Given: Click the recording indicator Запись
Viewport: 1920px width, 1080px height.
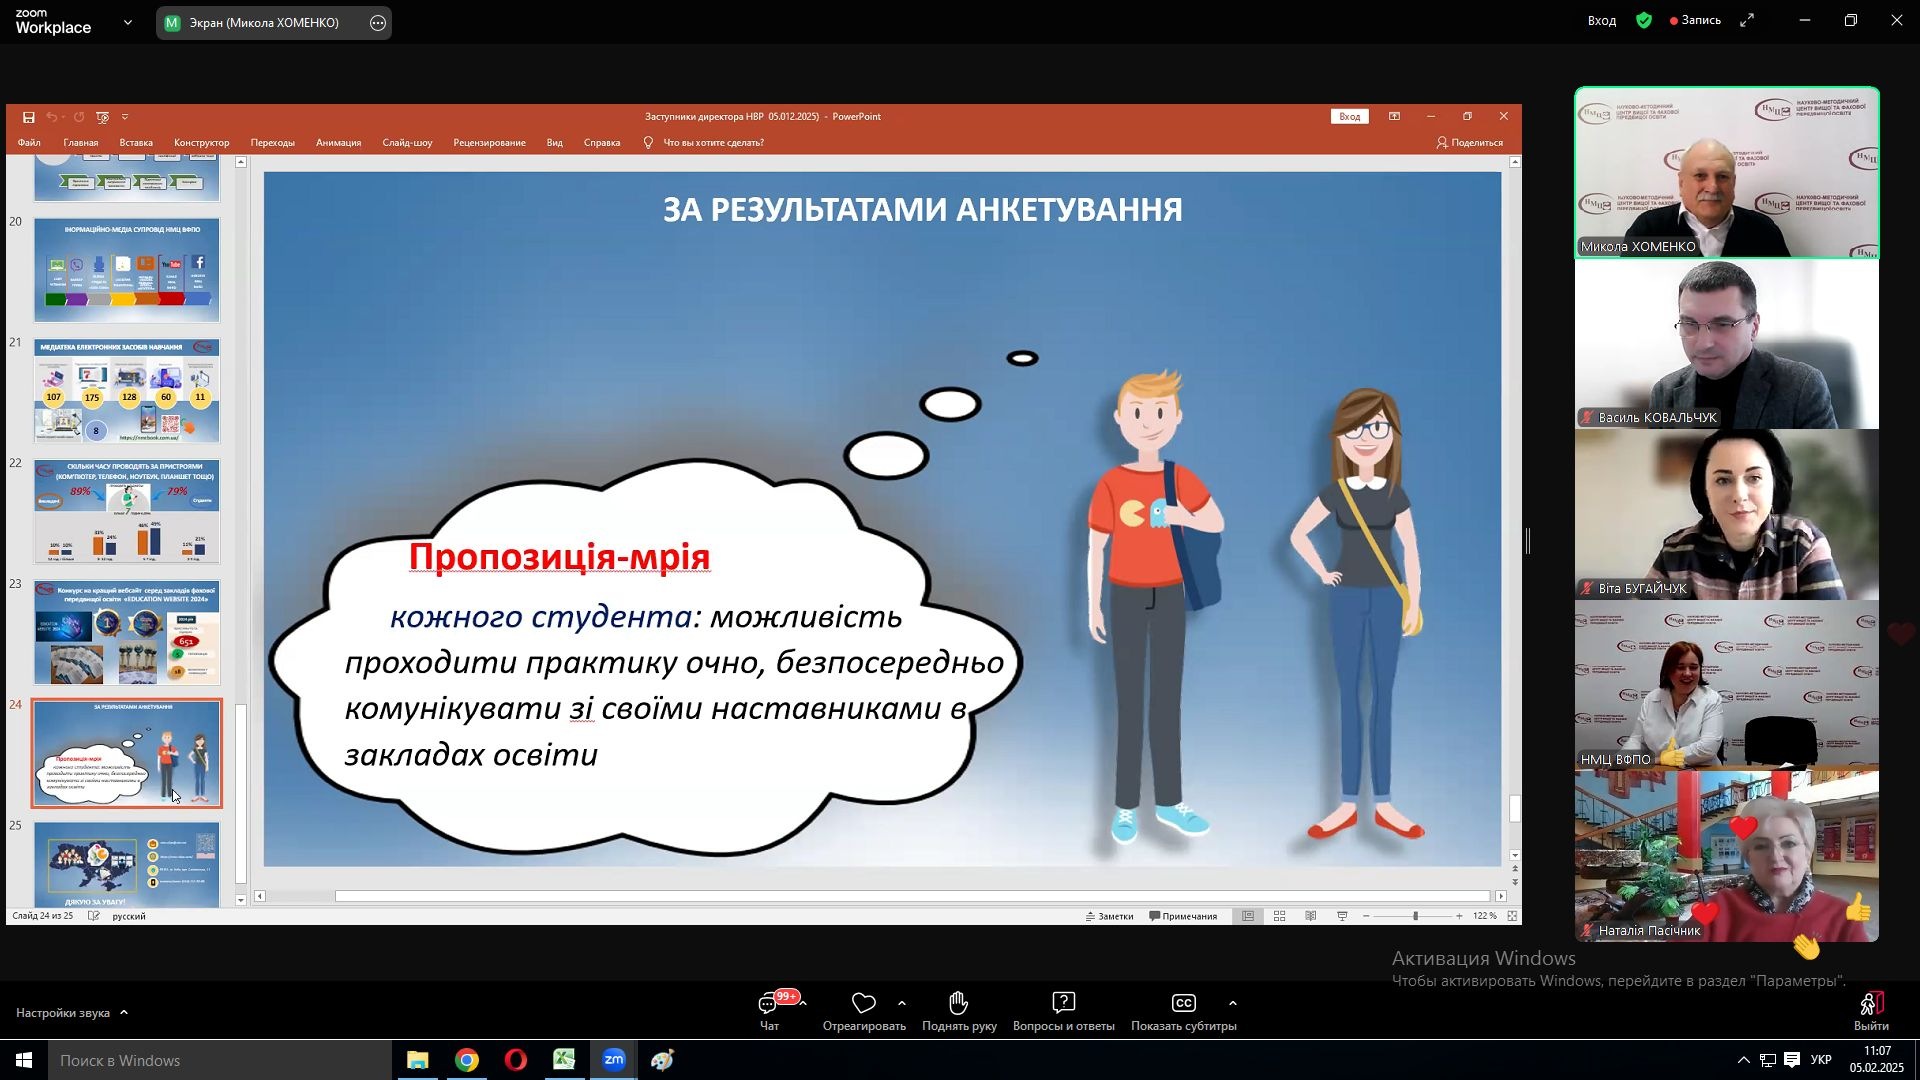Looking at the screenshot, I should click(x=1696, y=20).
